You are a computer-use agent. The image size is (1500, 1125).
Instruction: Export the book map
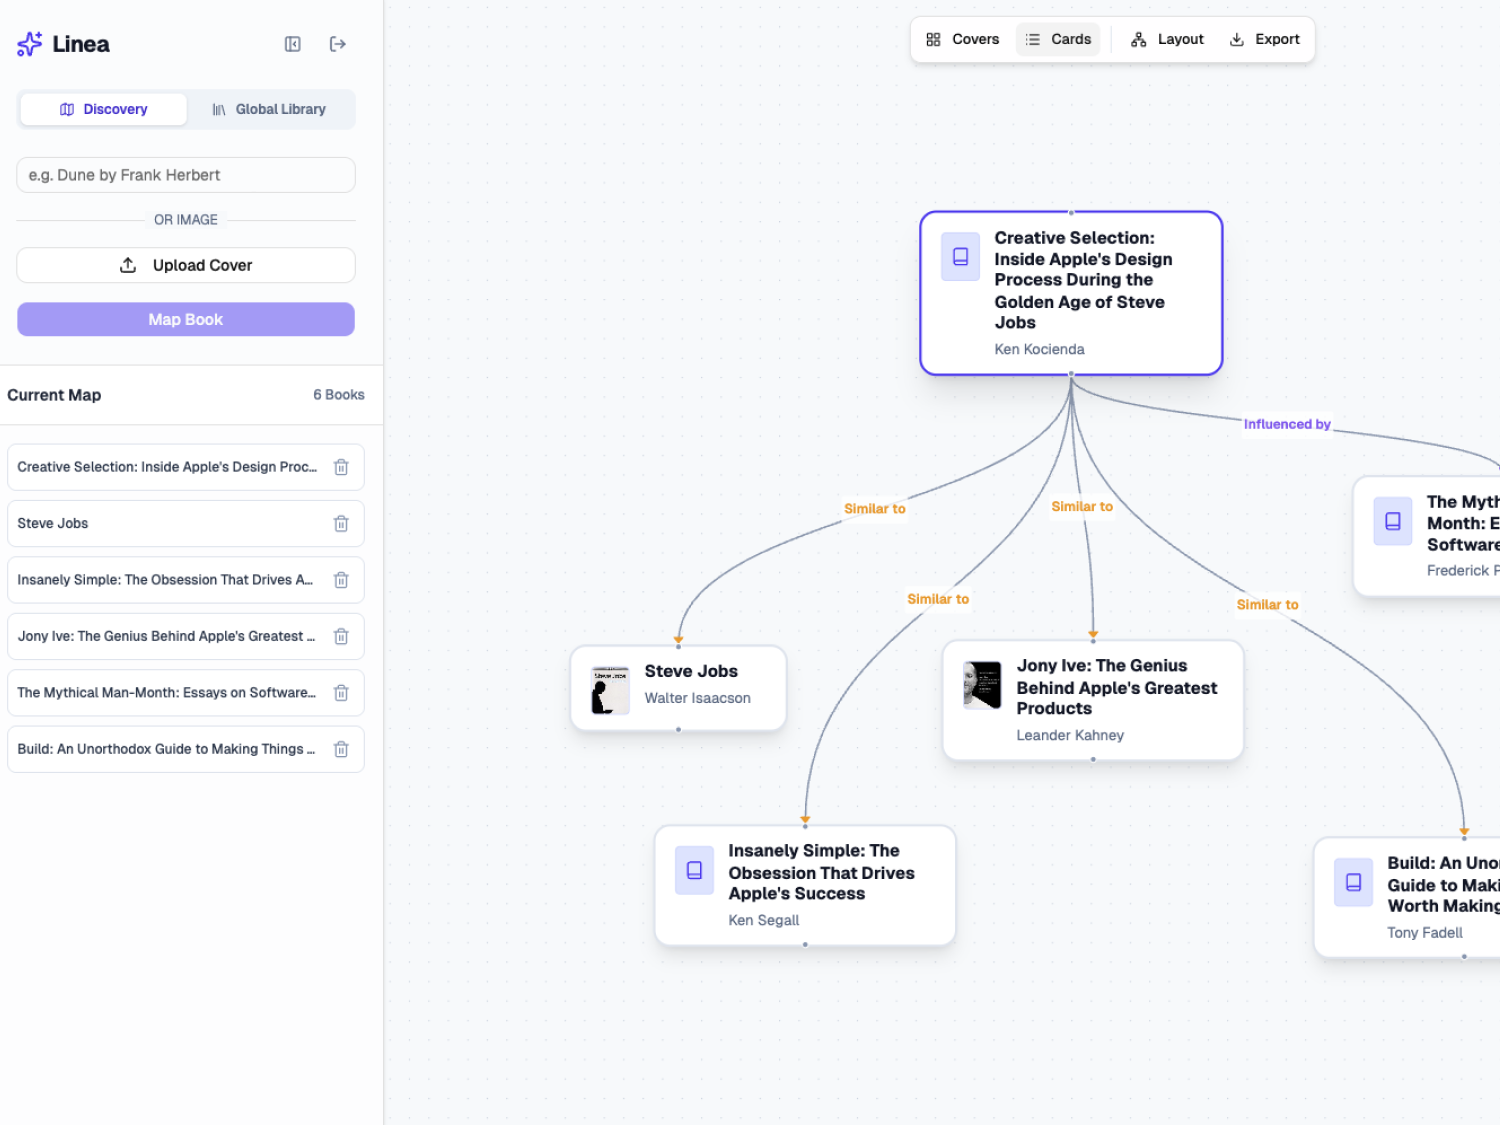pos(1264,40)
